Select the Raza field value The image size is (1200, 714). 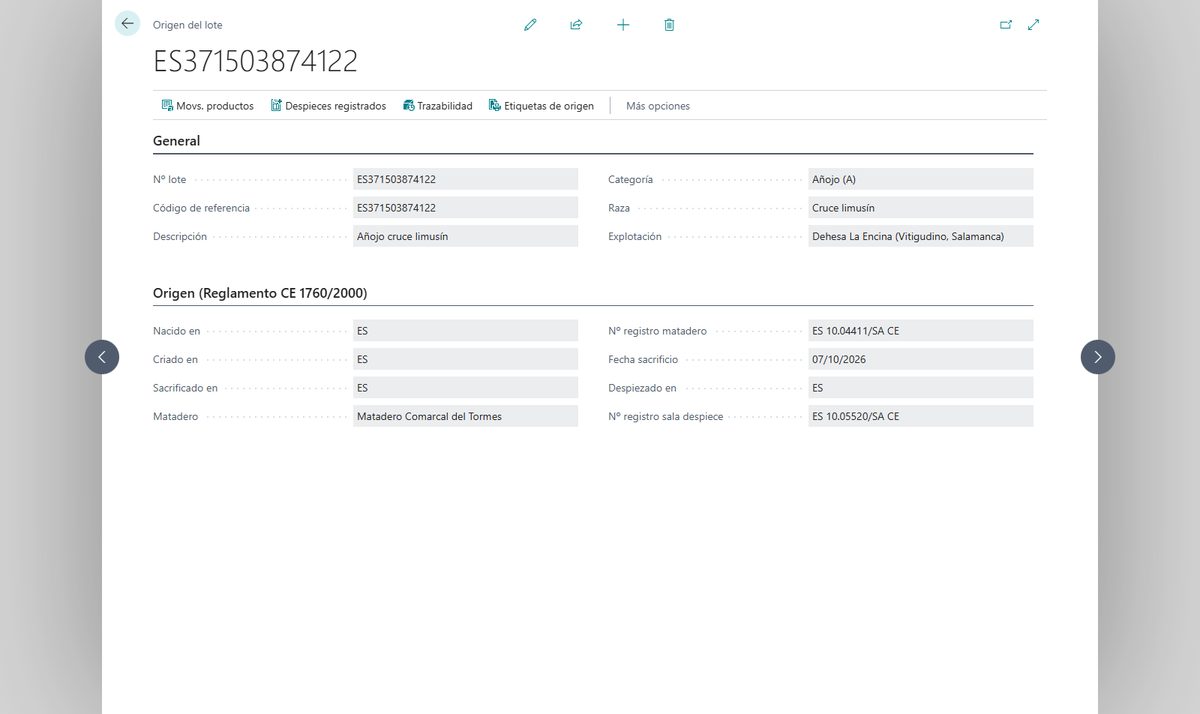(921, 208)
